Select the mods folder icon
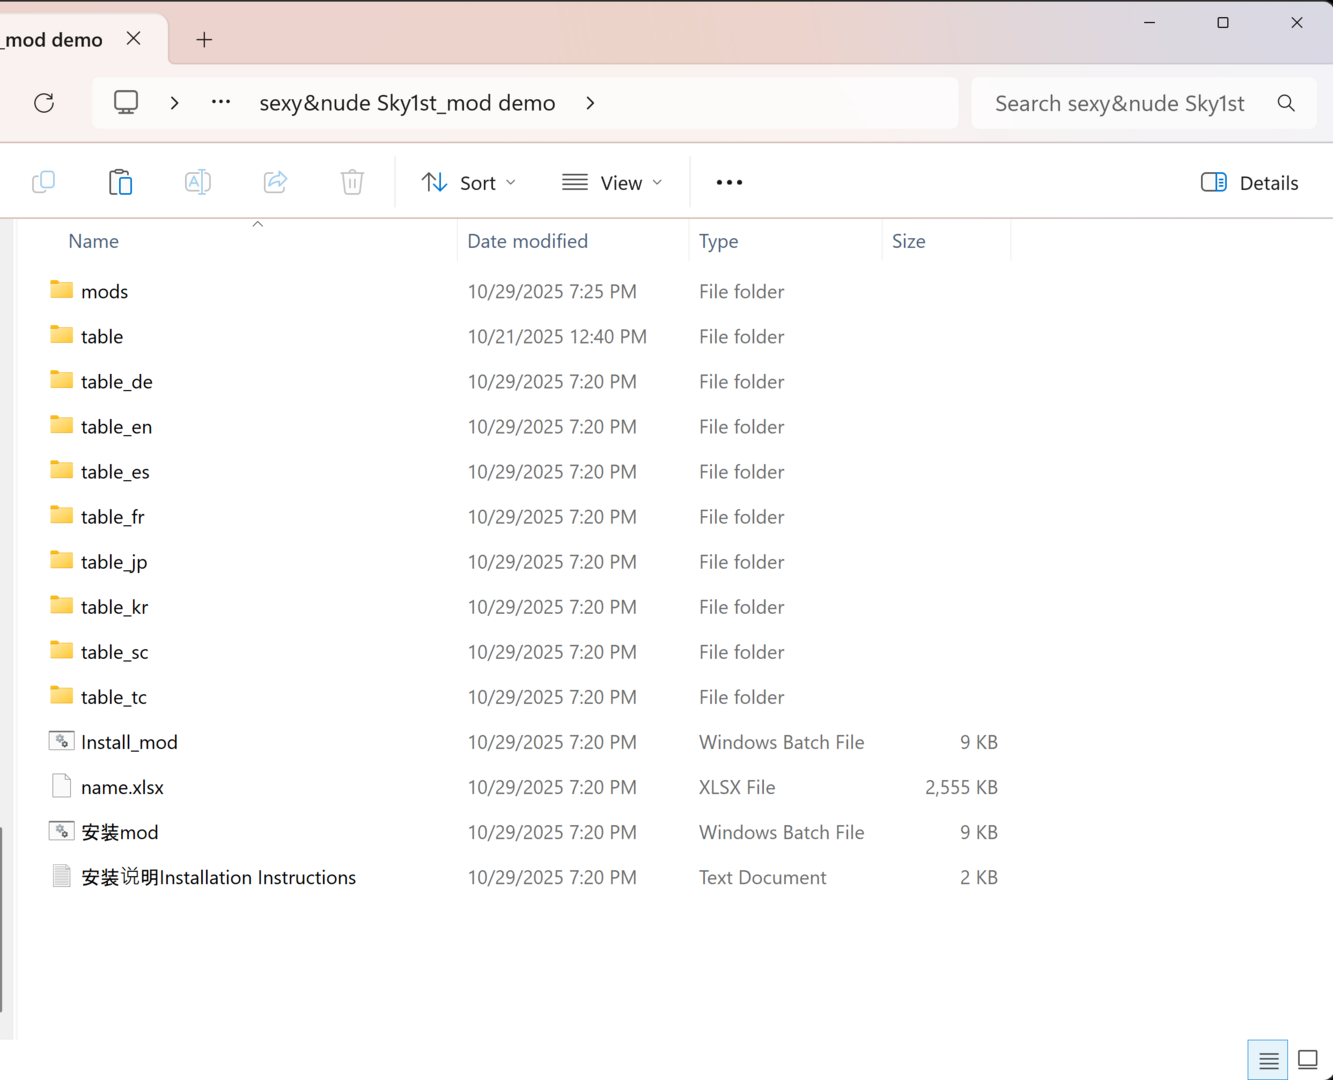 point(61,290)
